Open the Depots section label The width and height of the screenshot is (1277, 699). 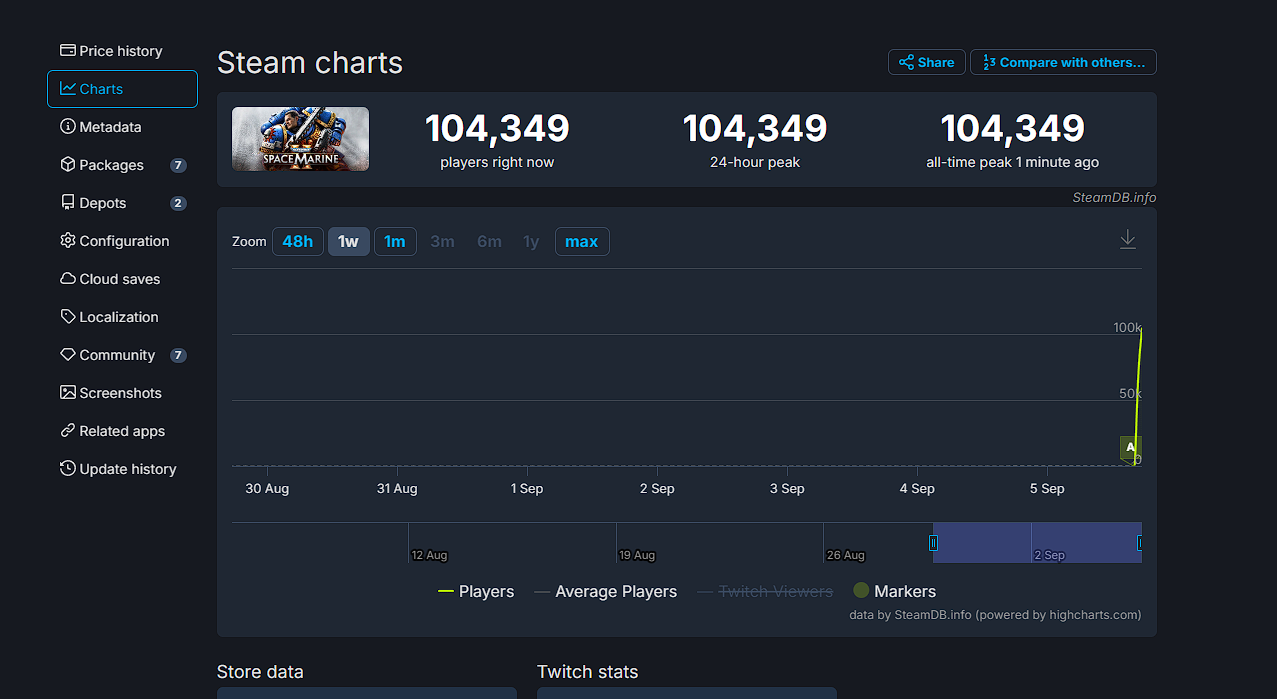(x=103, y=203)
